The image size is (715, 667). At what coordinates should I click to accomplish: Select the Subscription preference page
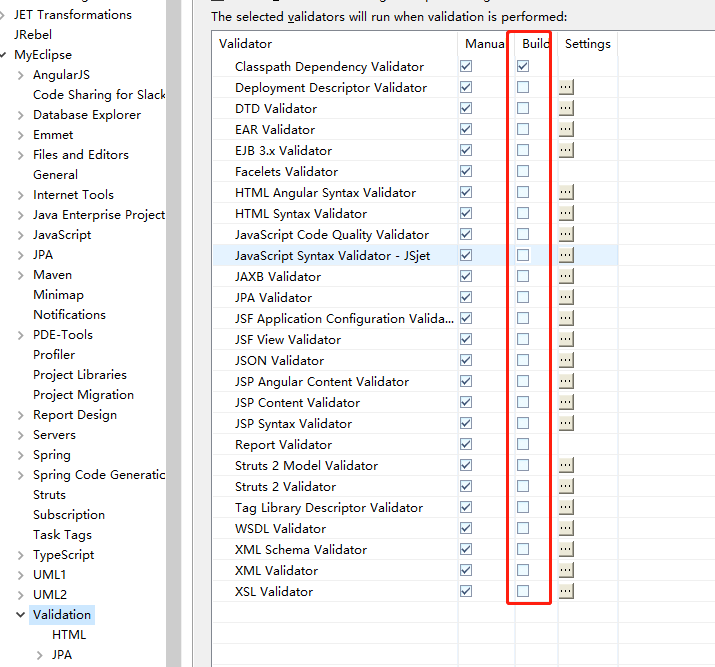(x=69, y=515)
